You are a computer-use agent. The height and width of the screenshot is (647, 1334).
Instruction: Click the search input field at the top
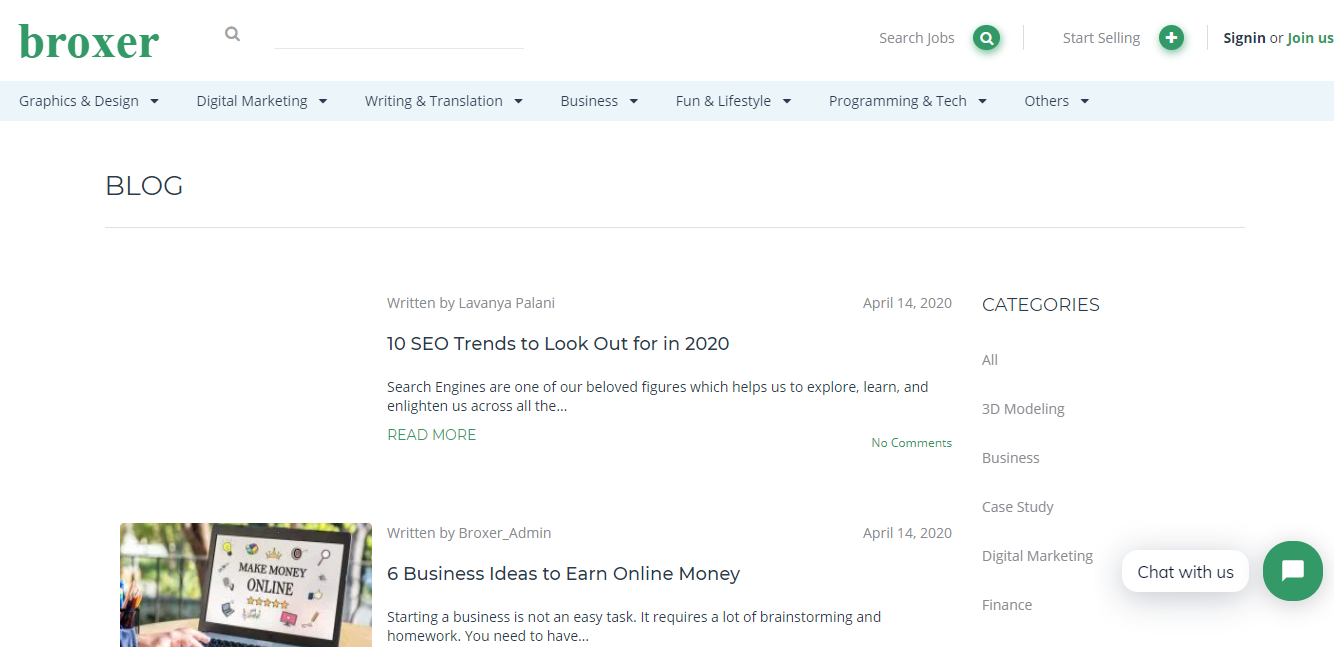click(x=398, y=43)
